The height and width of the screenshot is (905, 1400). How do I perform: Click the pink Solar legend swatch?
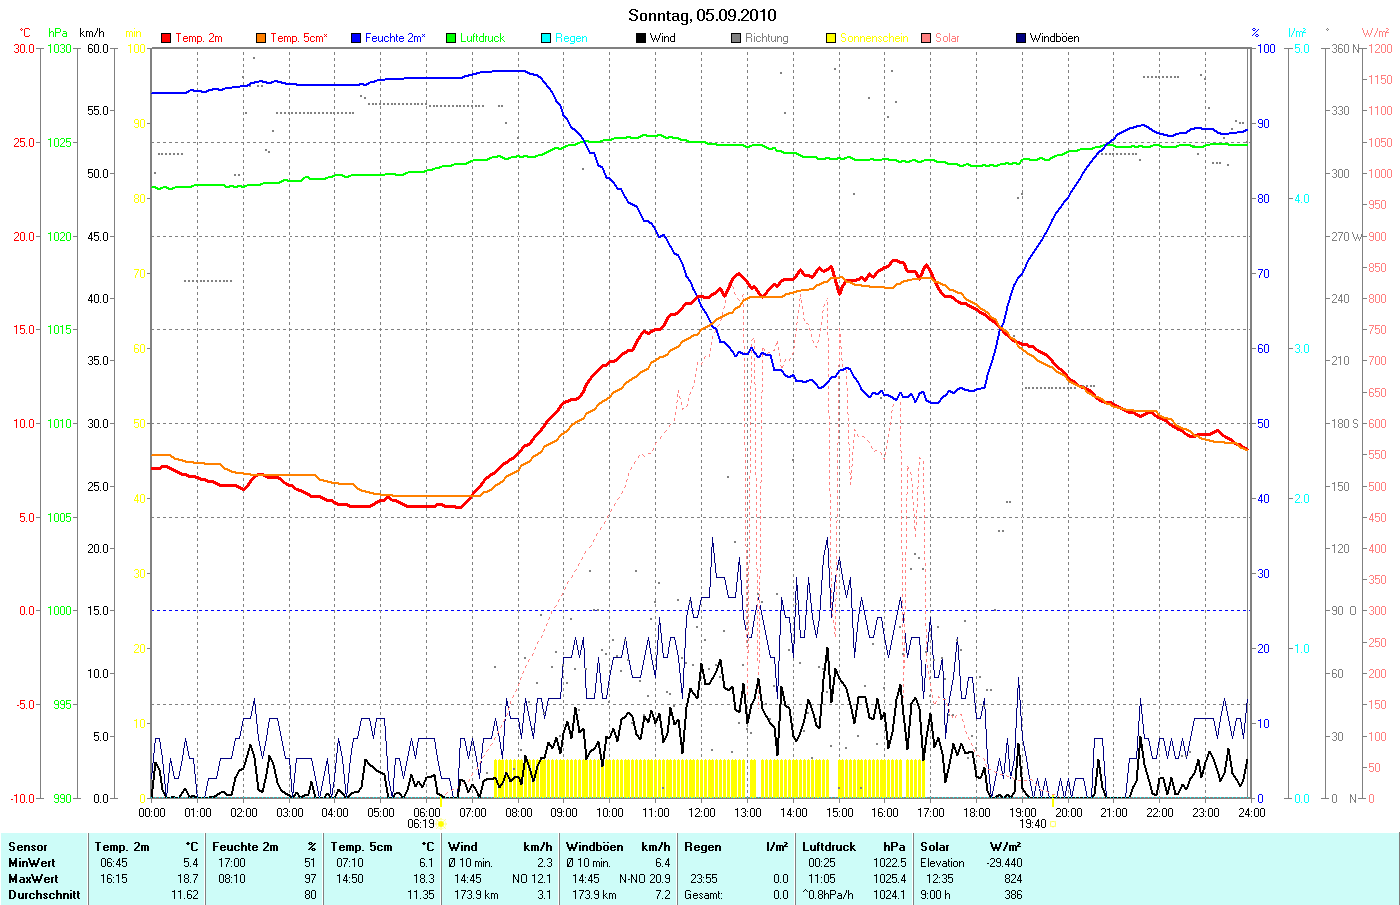pyautogui.click(x=926, y=38)
